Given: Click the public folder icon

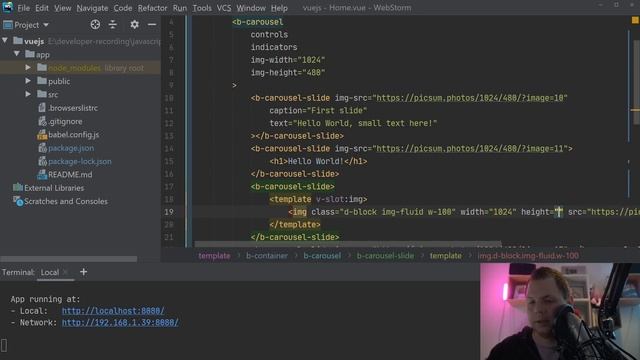Looking at the screenshot, I should pos(42,81).
